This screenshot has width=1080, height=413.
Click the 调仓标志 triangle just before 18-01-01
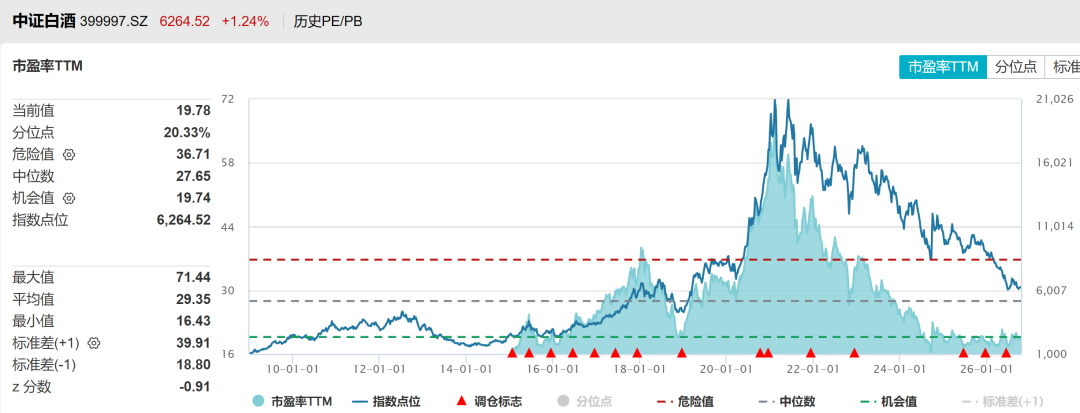[637, 353]
